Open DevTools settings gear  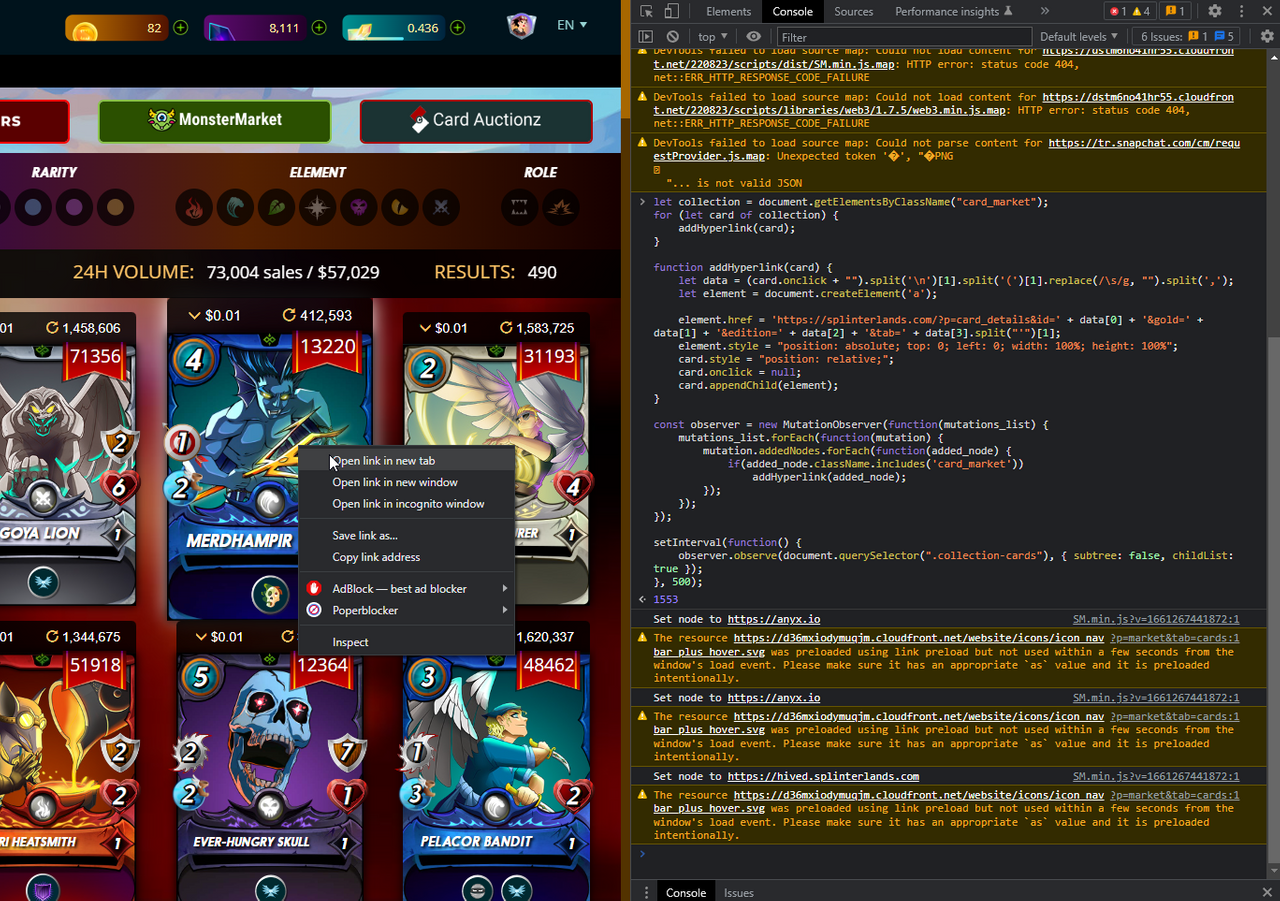[x=1215, y=11]
